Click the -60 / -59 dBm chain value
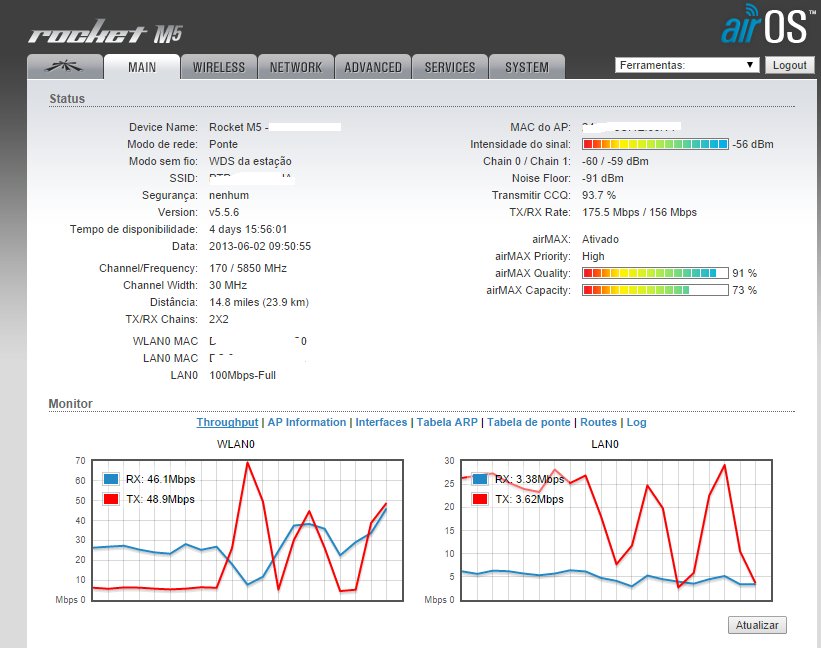 (x=615, y=161)
